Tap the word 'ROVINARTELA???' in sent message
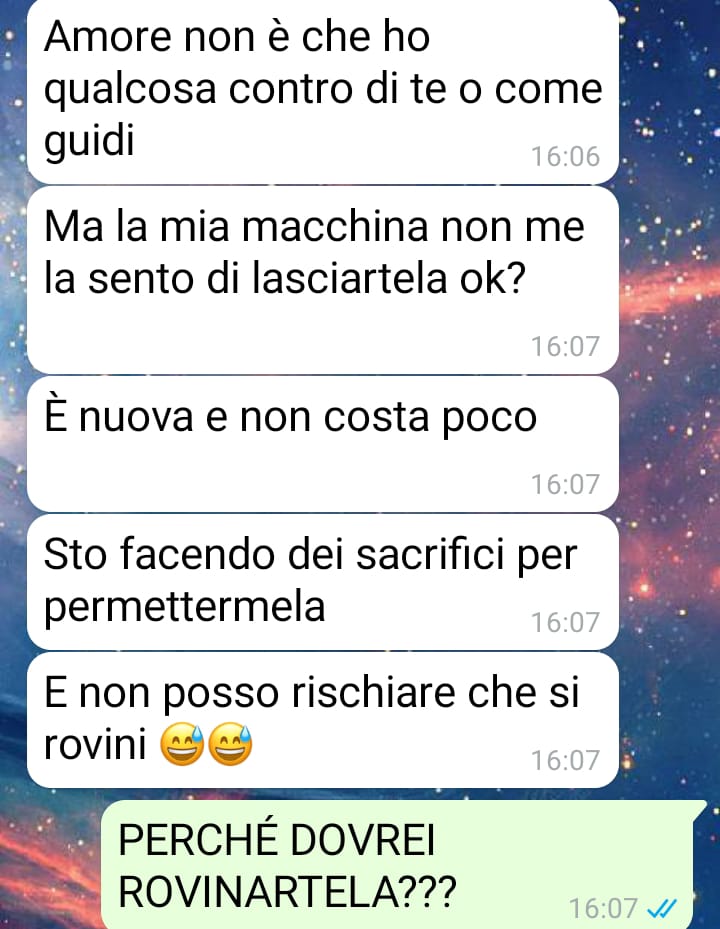The width and height of the screenshot is (720, 929). 287,890
